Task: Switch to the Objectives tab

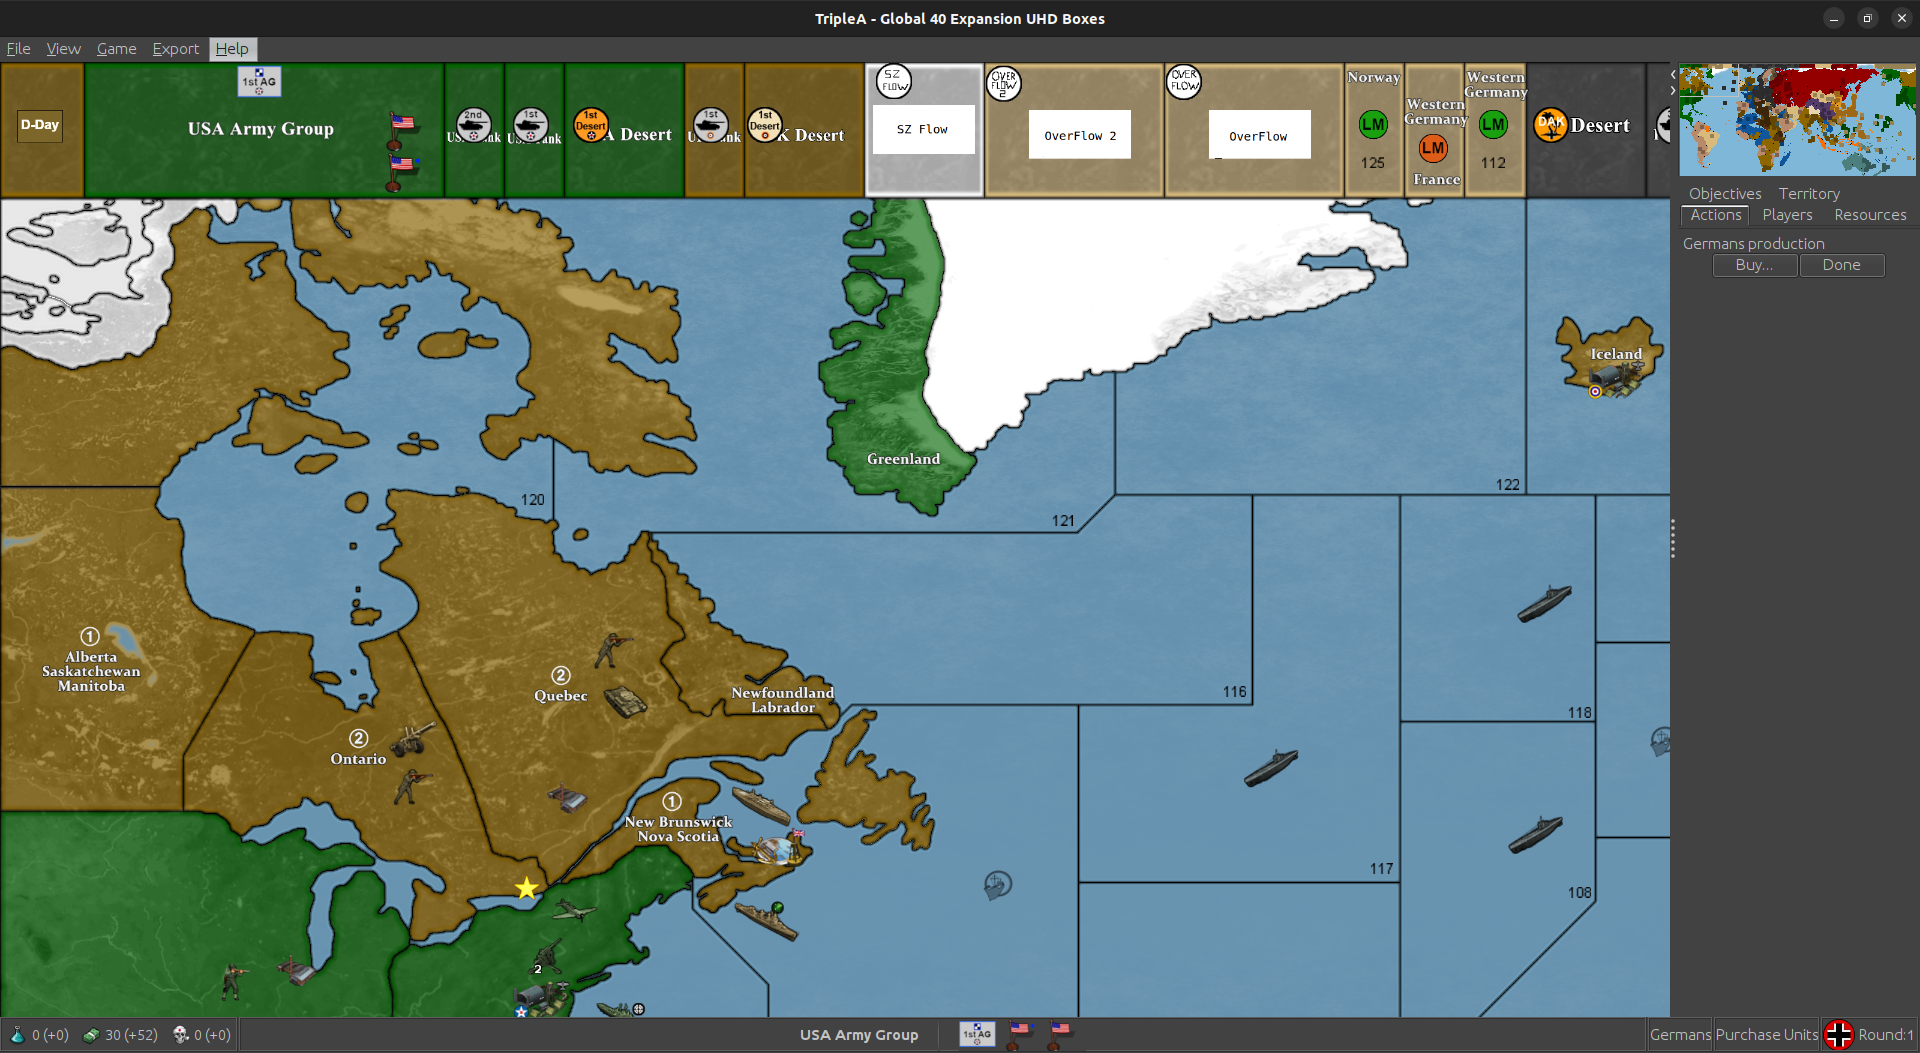Action: pos(1725,193)
